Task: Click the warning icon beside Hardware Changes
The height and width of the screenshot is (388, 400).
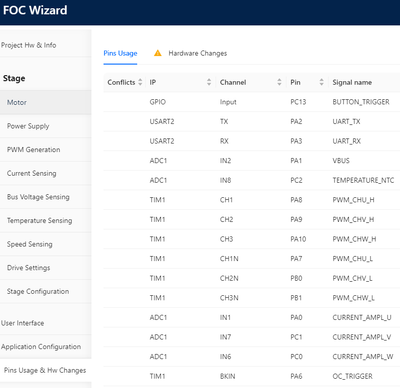Action: pos(158,53)
